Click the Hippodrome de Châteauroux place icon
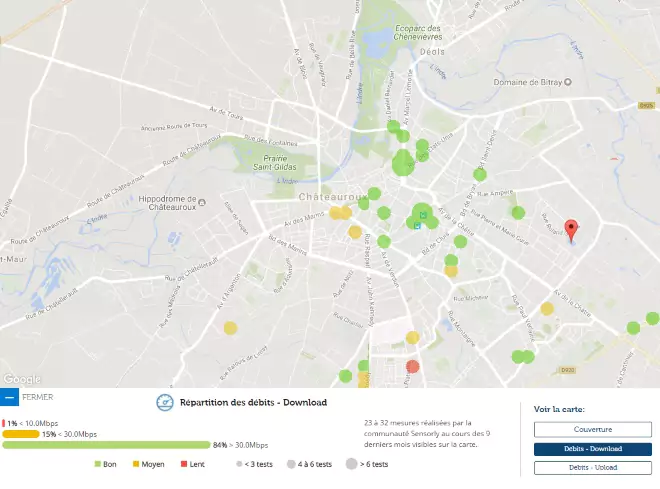This screenshot has width=660, height=489. click(x=202, y=203)
